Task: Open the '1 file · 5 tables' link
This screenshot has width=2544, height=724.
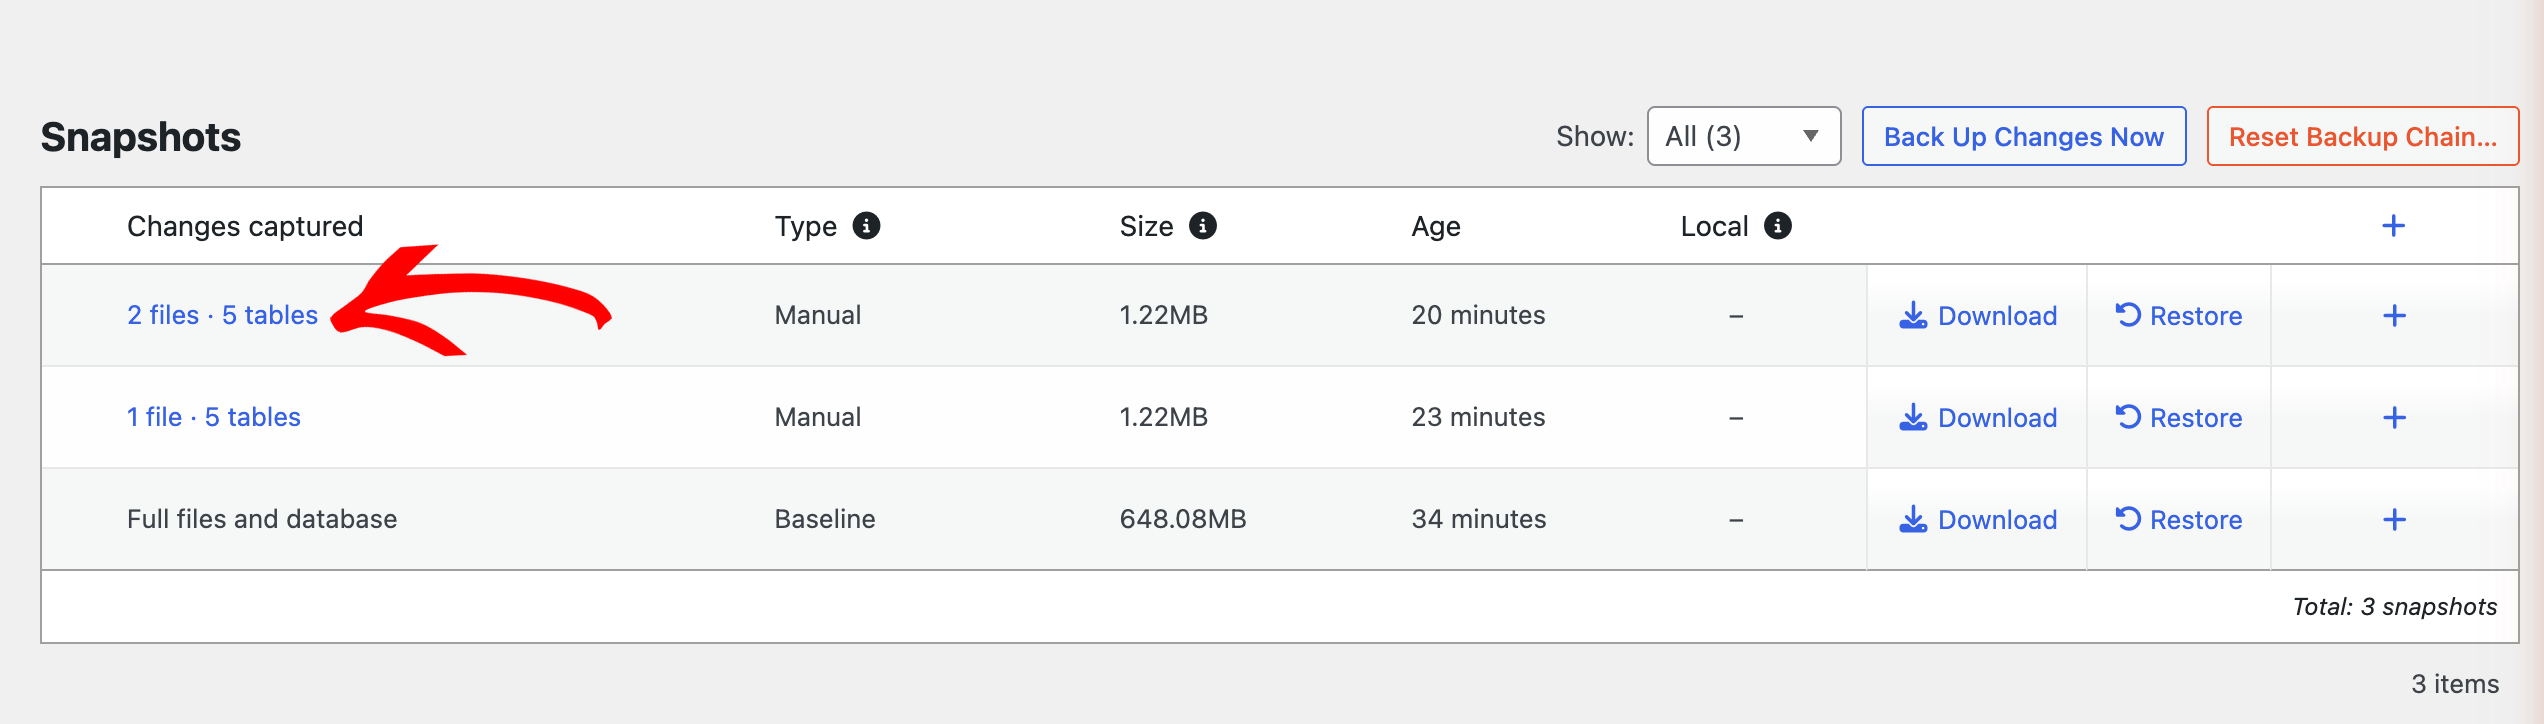Action: tap(213, 417)
